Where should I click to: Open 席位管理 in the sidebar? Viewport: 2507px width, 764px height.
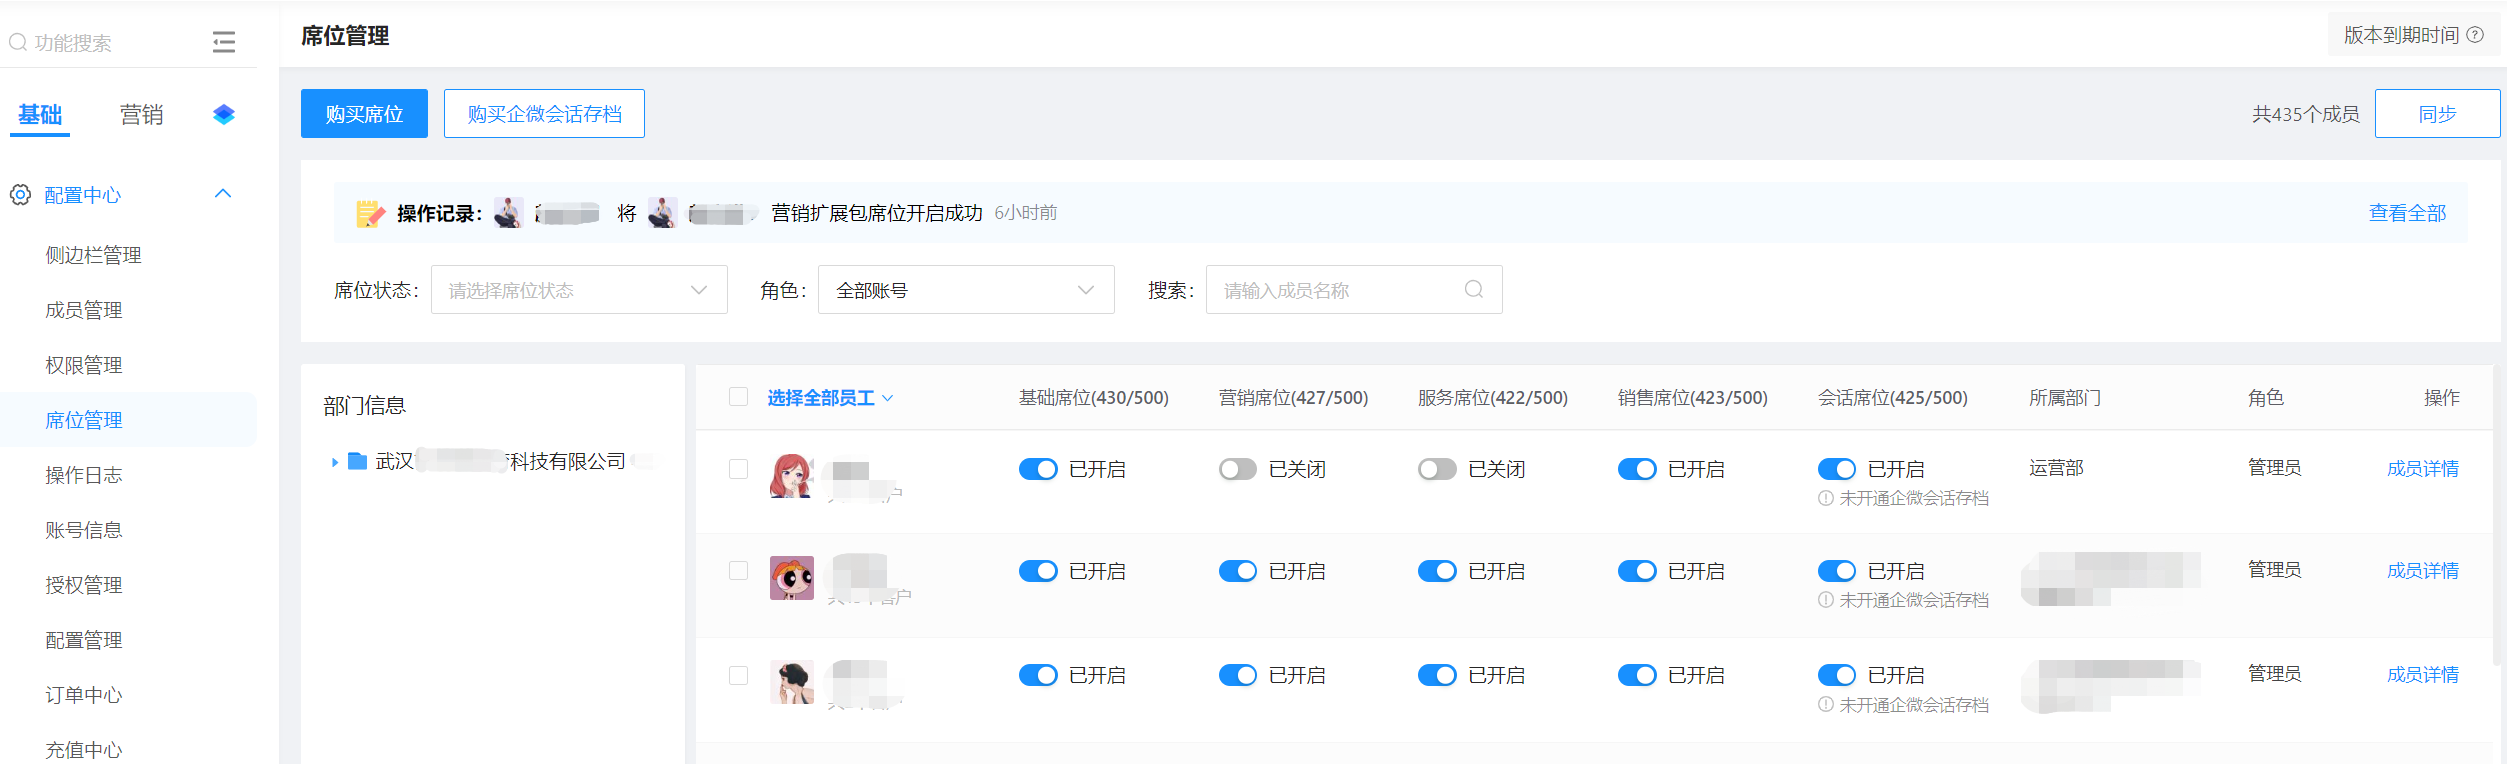tap(84, 420)
